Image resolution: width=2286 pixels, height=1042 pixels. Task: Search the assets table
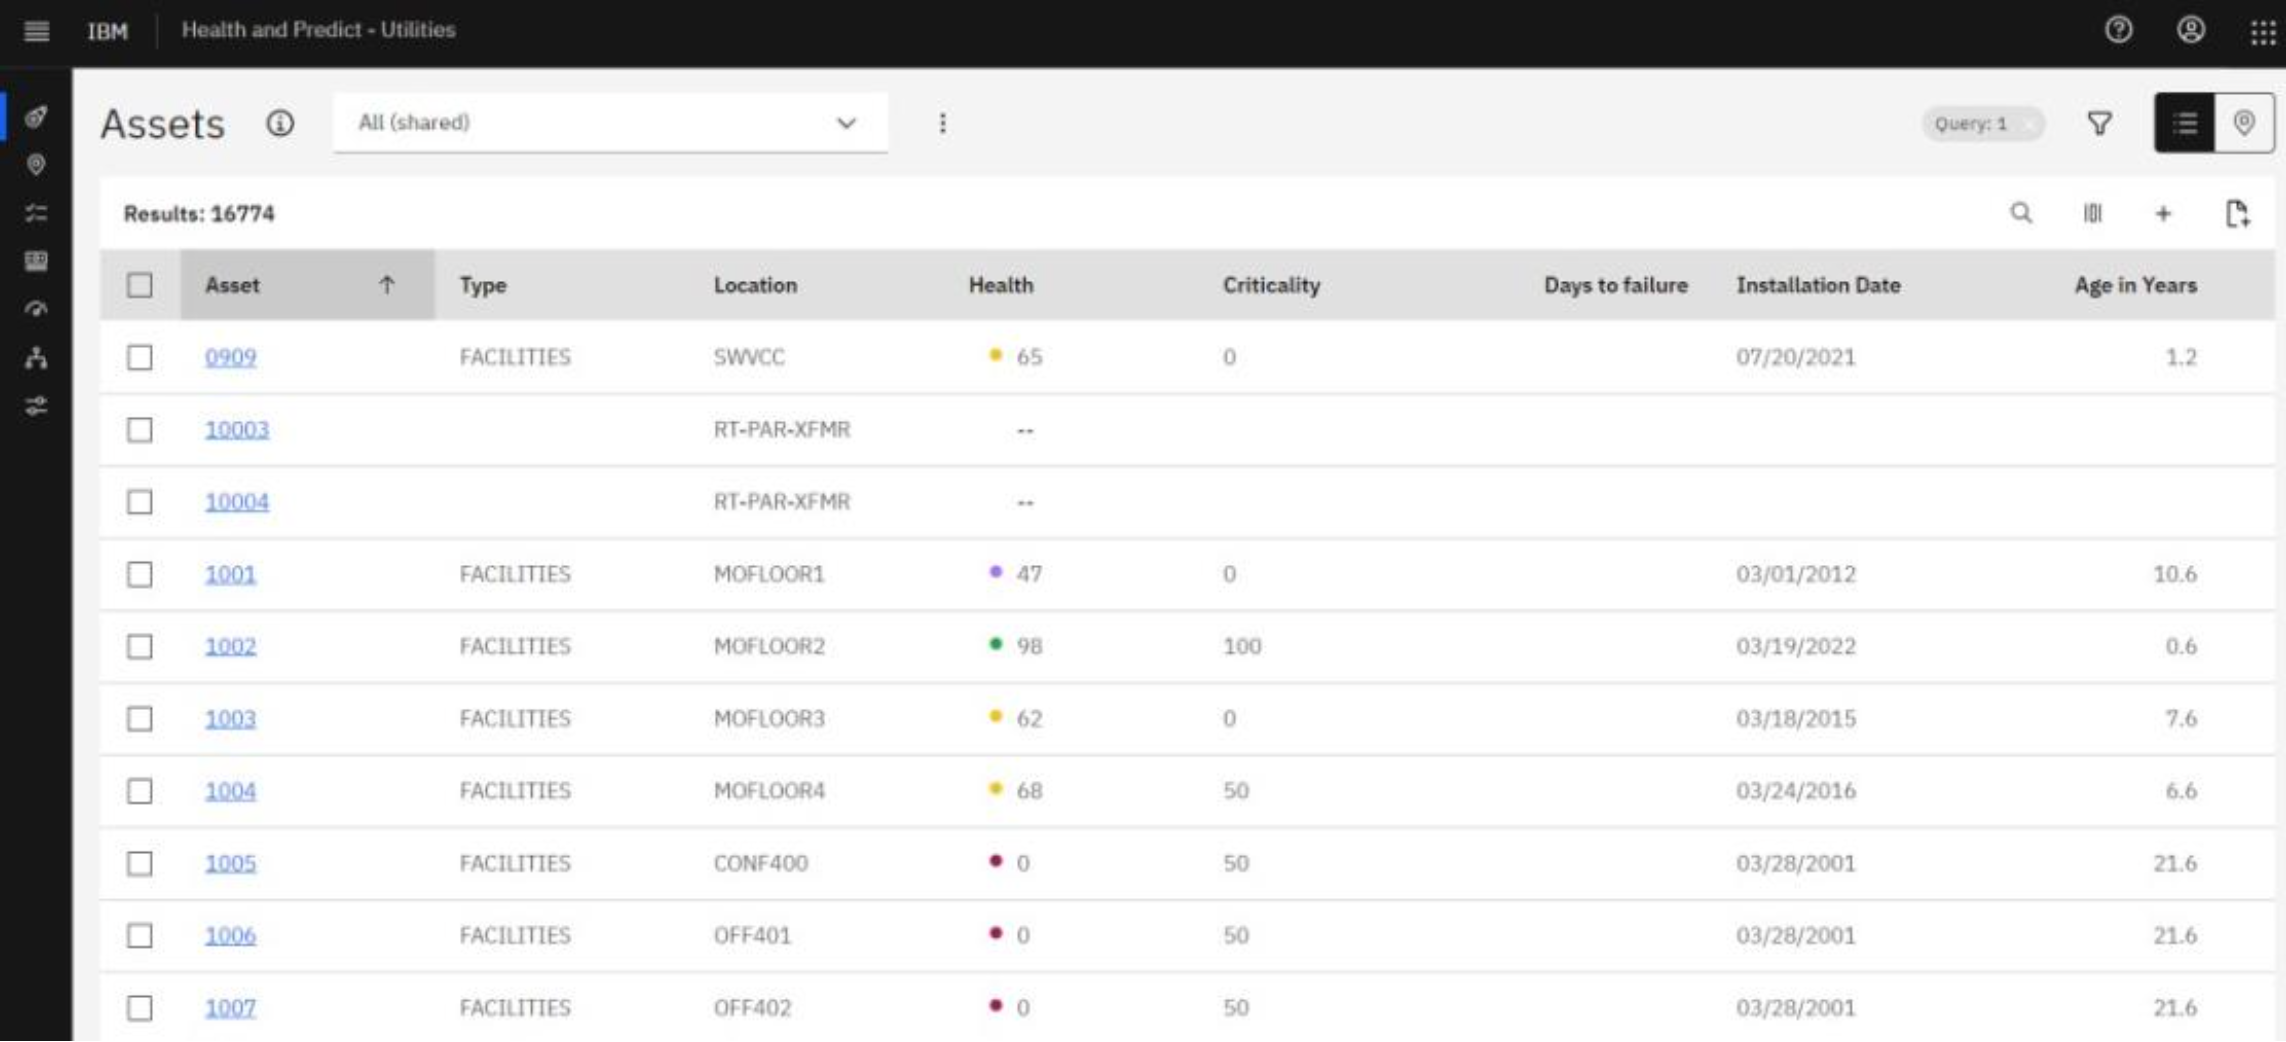pos(2021,213)
